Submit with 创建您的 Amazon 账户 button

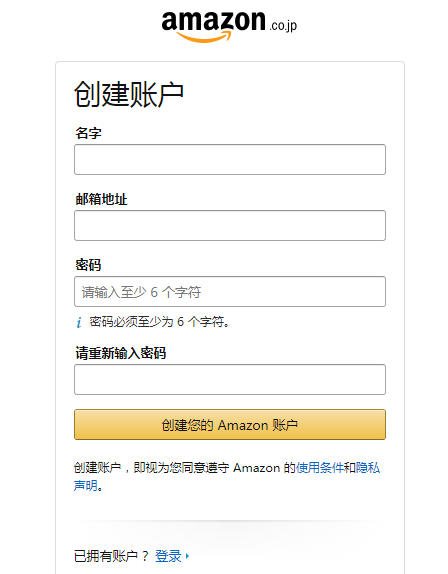coord(230,424)
